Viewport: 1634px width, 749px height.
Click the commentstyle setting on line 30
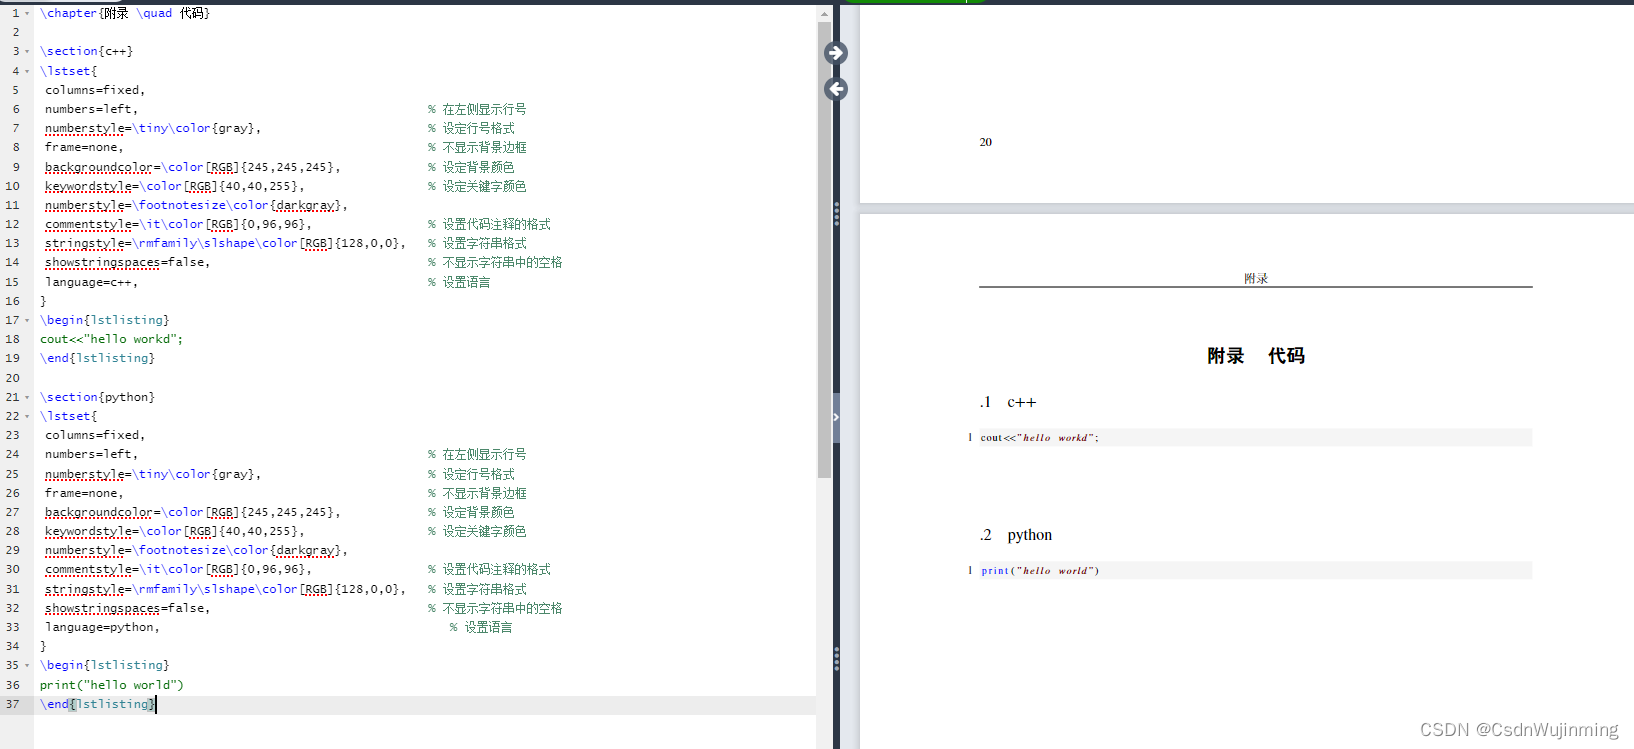(178, 569)
